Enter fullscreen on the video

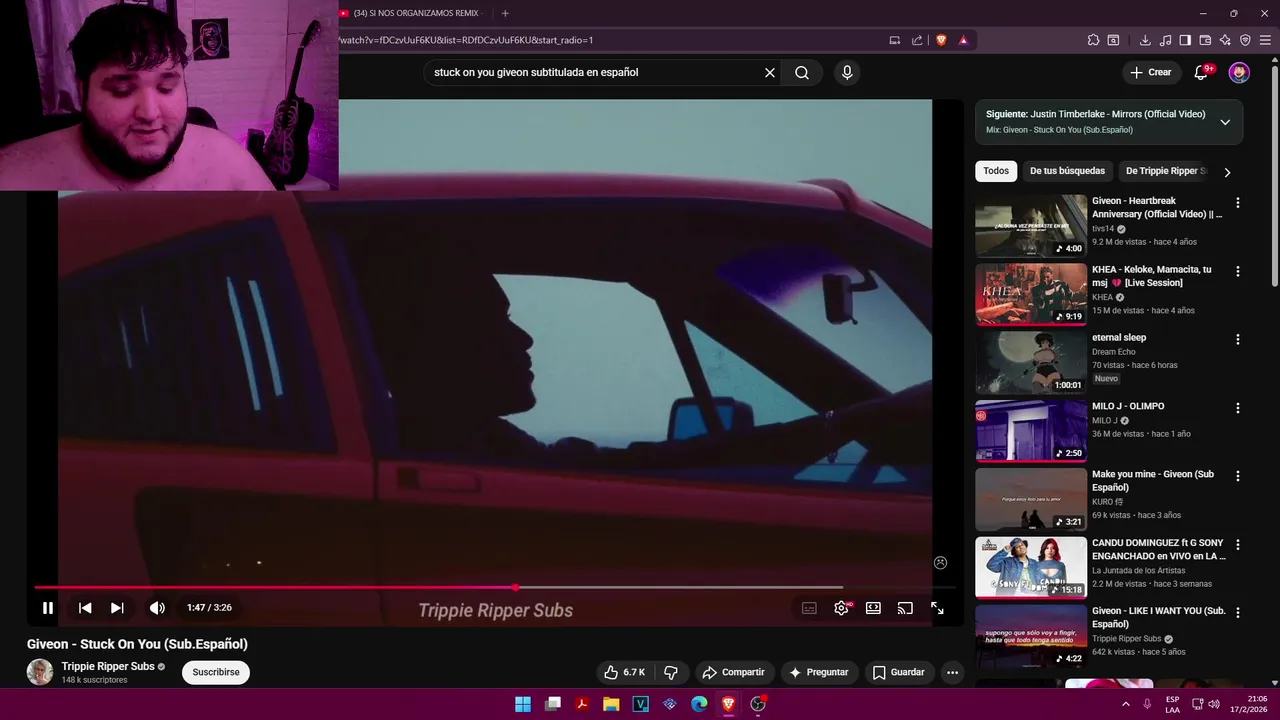pyautogui.click(x=937, y=608)
